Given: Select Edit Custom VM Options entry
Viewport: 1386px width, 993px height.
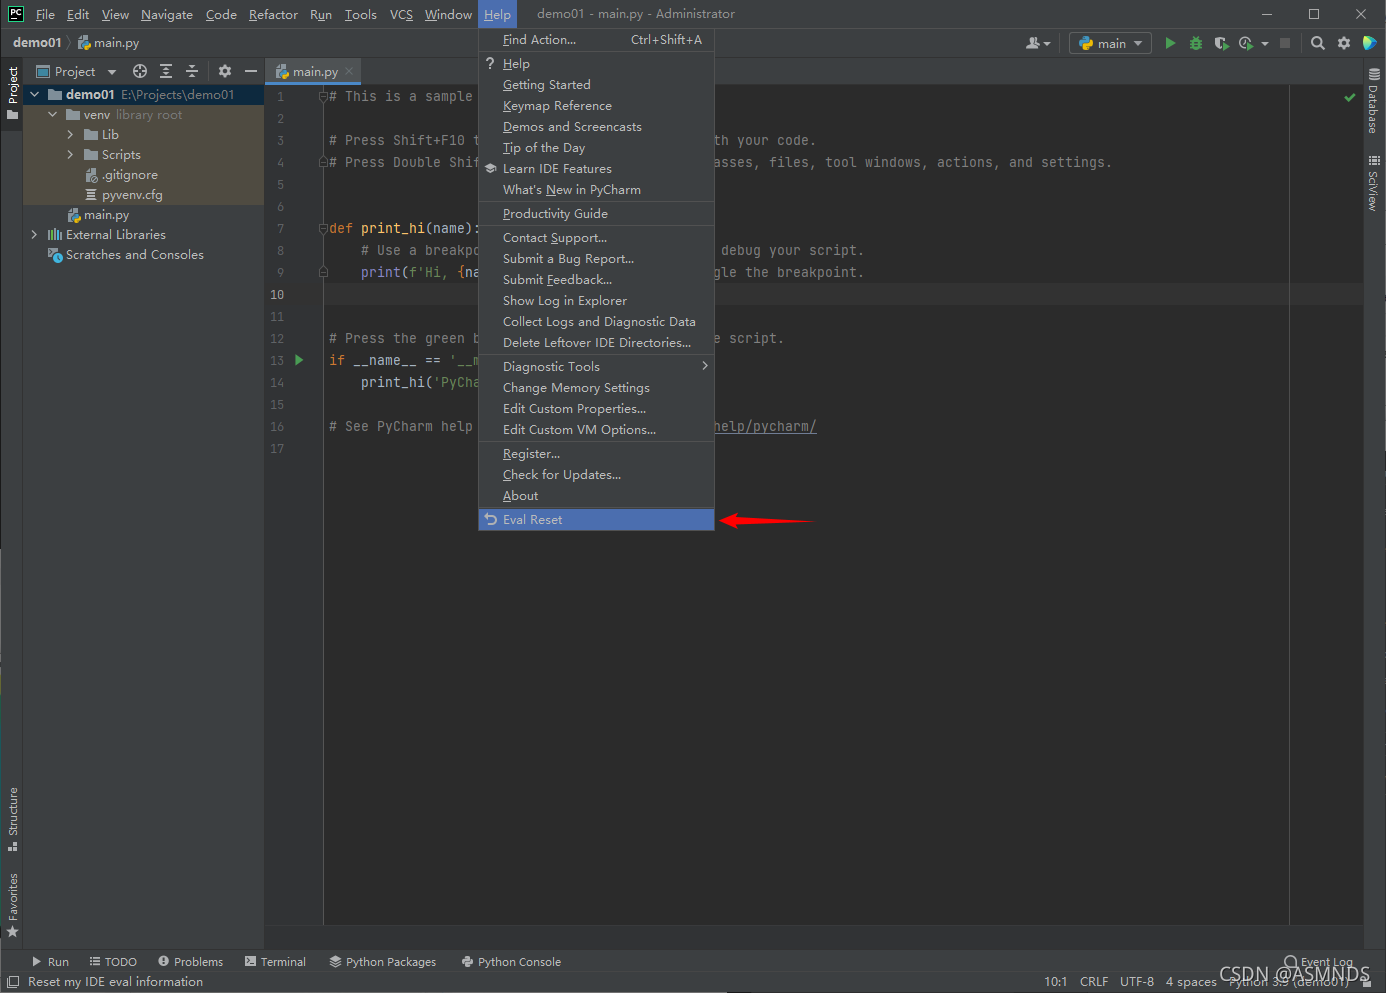Looking at the screenshot, I should pos(596,430).
